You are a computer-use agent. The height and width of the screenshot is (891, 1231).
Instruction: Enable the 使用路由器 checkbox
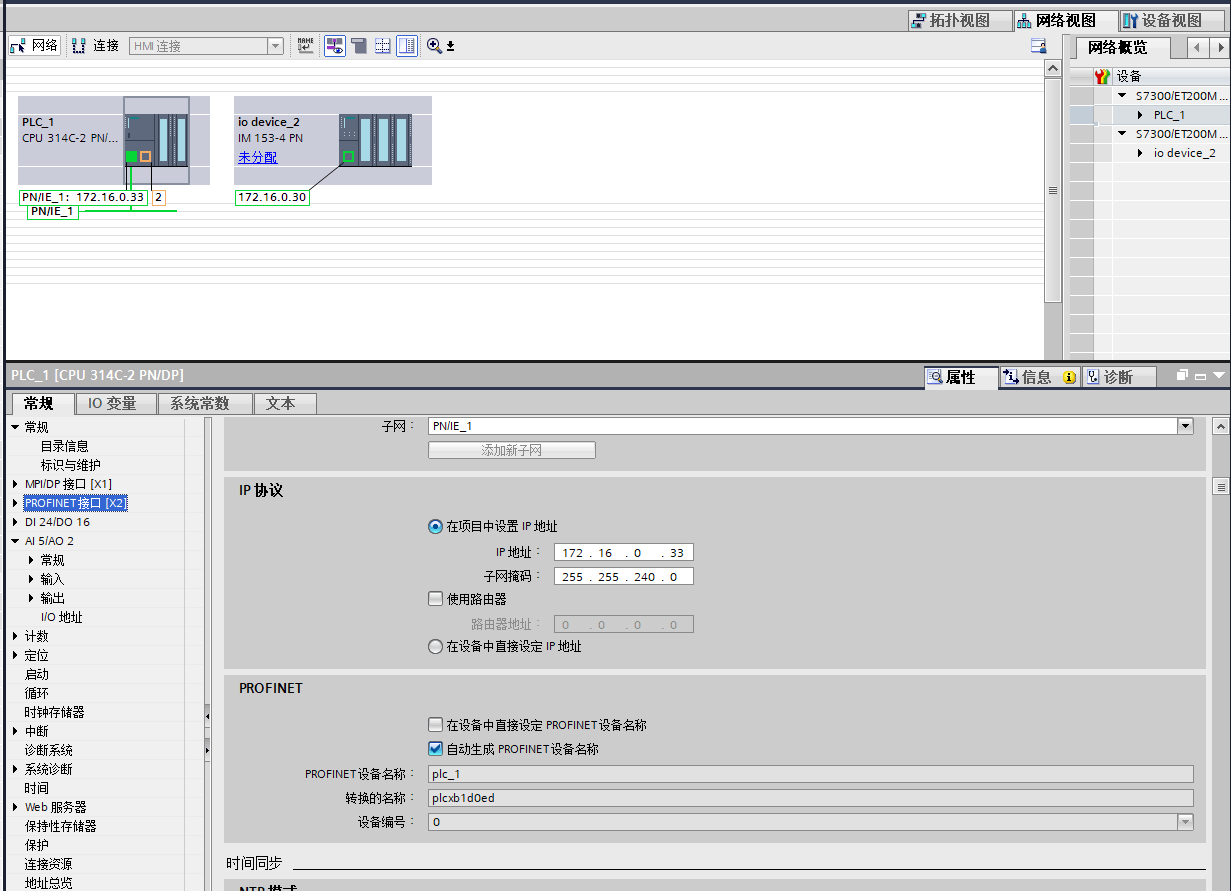pyautogui.click(x=435, y=599)
